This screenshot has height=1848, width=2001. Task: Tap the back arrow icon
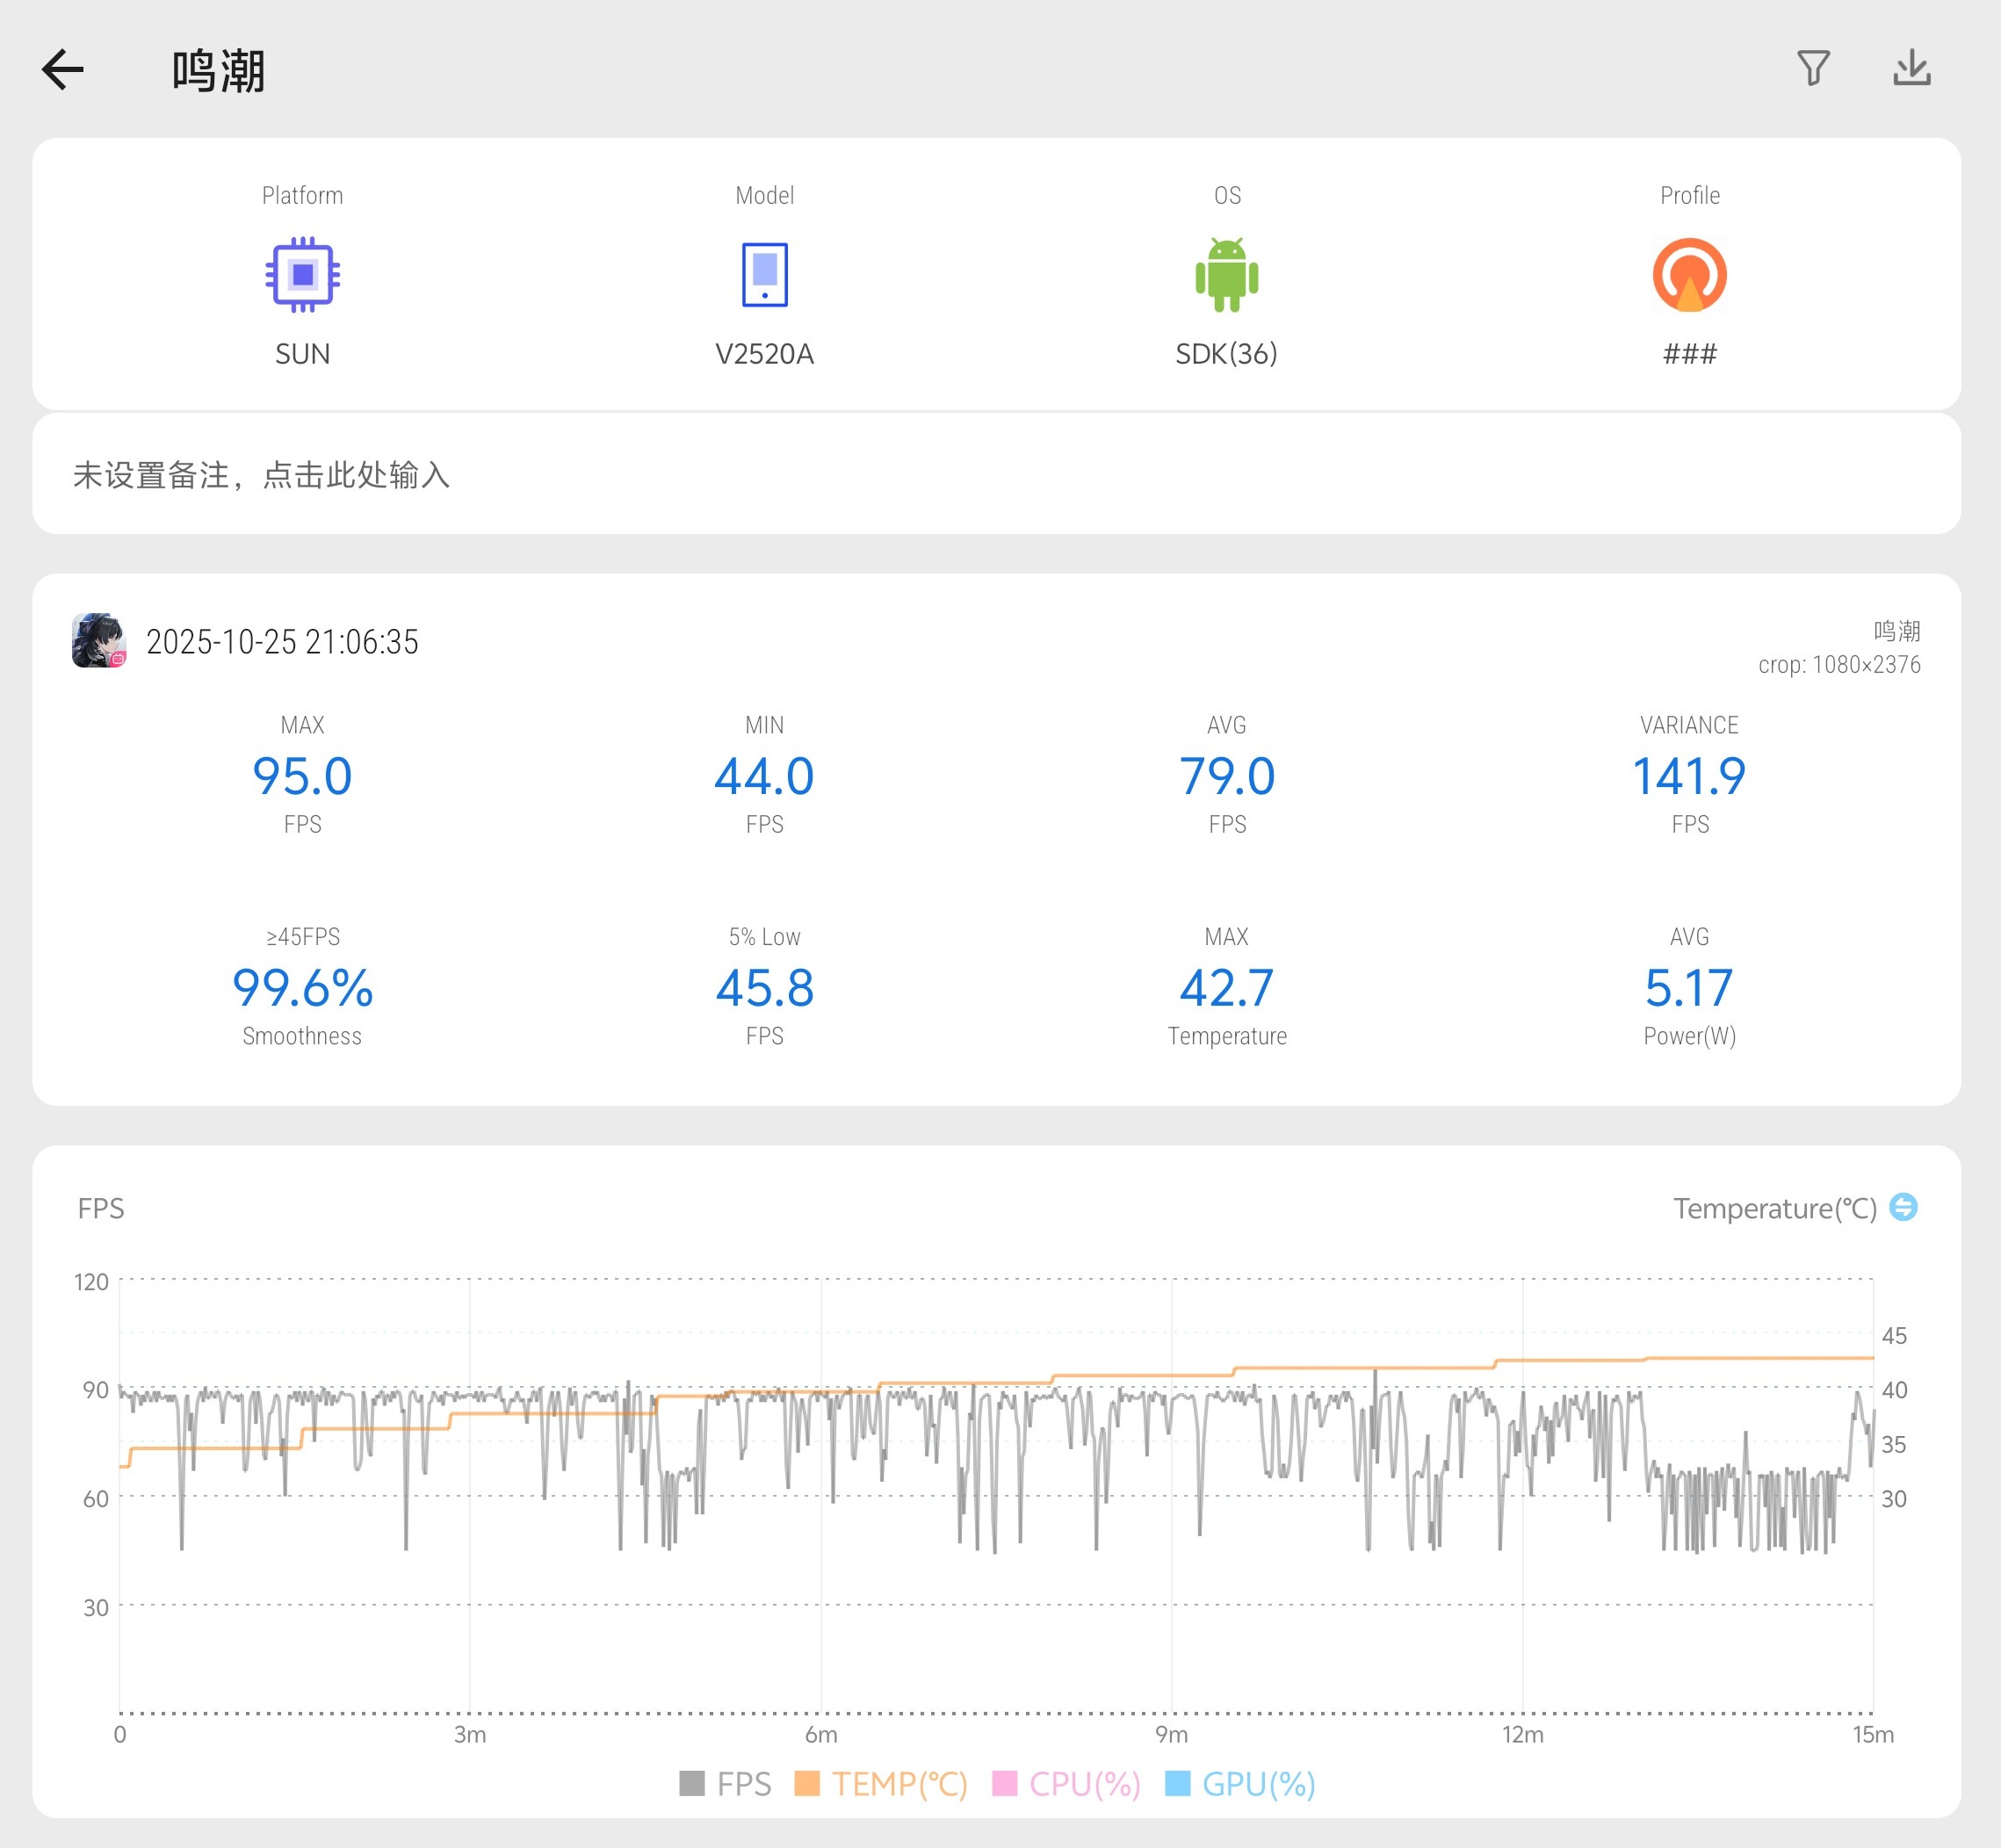click(x=62, y=70)
